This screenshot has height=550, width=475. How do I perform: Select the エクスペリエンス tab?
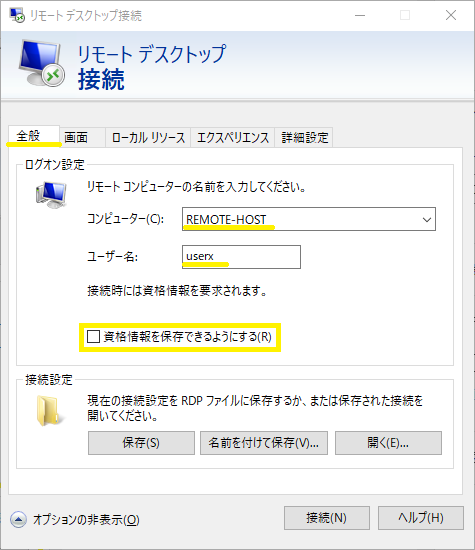coord(233,137)
